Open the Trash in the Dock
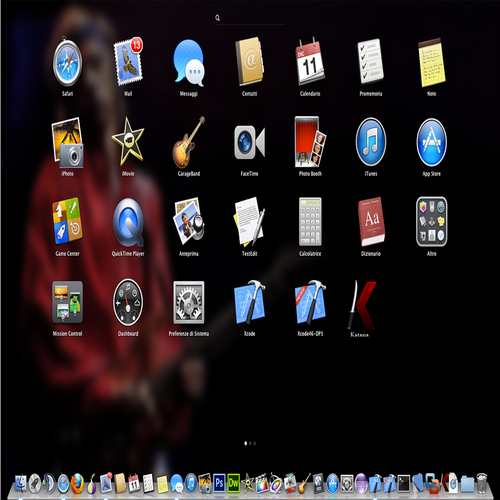This screenshot has width=500, height=500. pyautogui.click(x=482, y=483)
